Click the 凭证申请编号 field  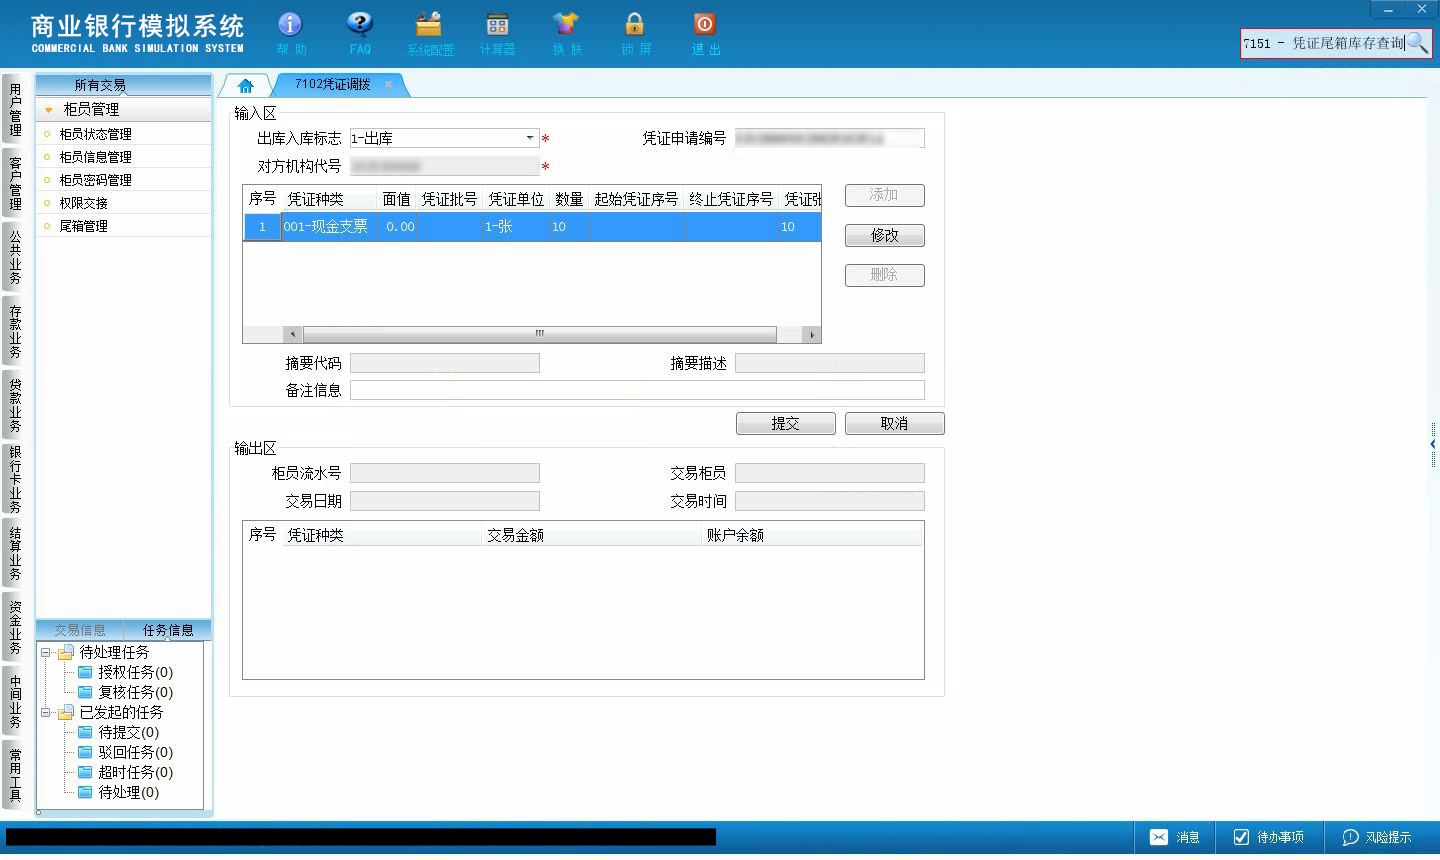(x=830, y=138)
